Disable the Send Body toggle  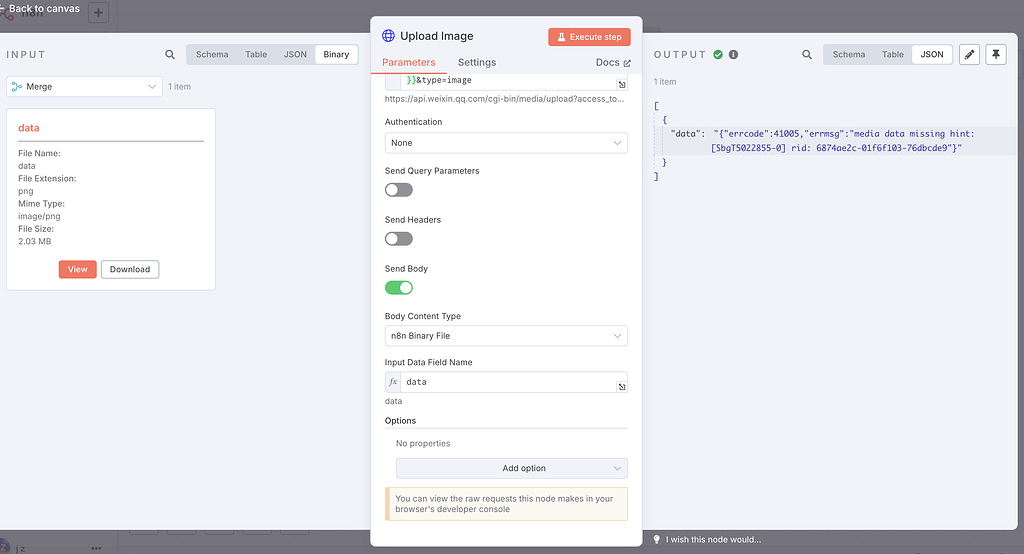click(x=399, y=288)
